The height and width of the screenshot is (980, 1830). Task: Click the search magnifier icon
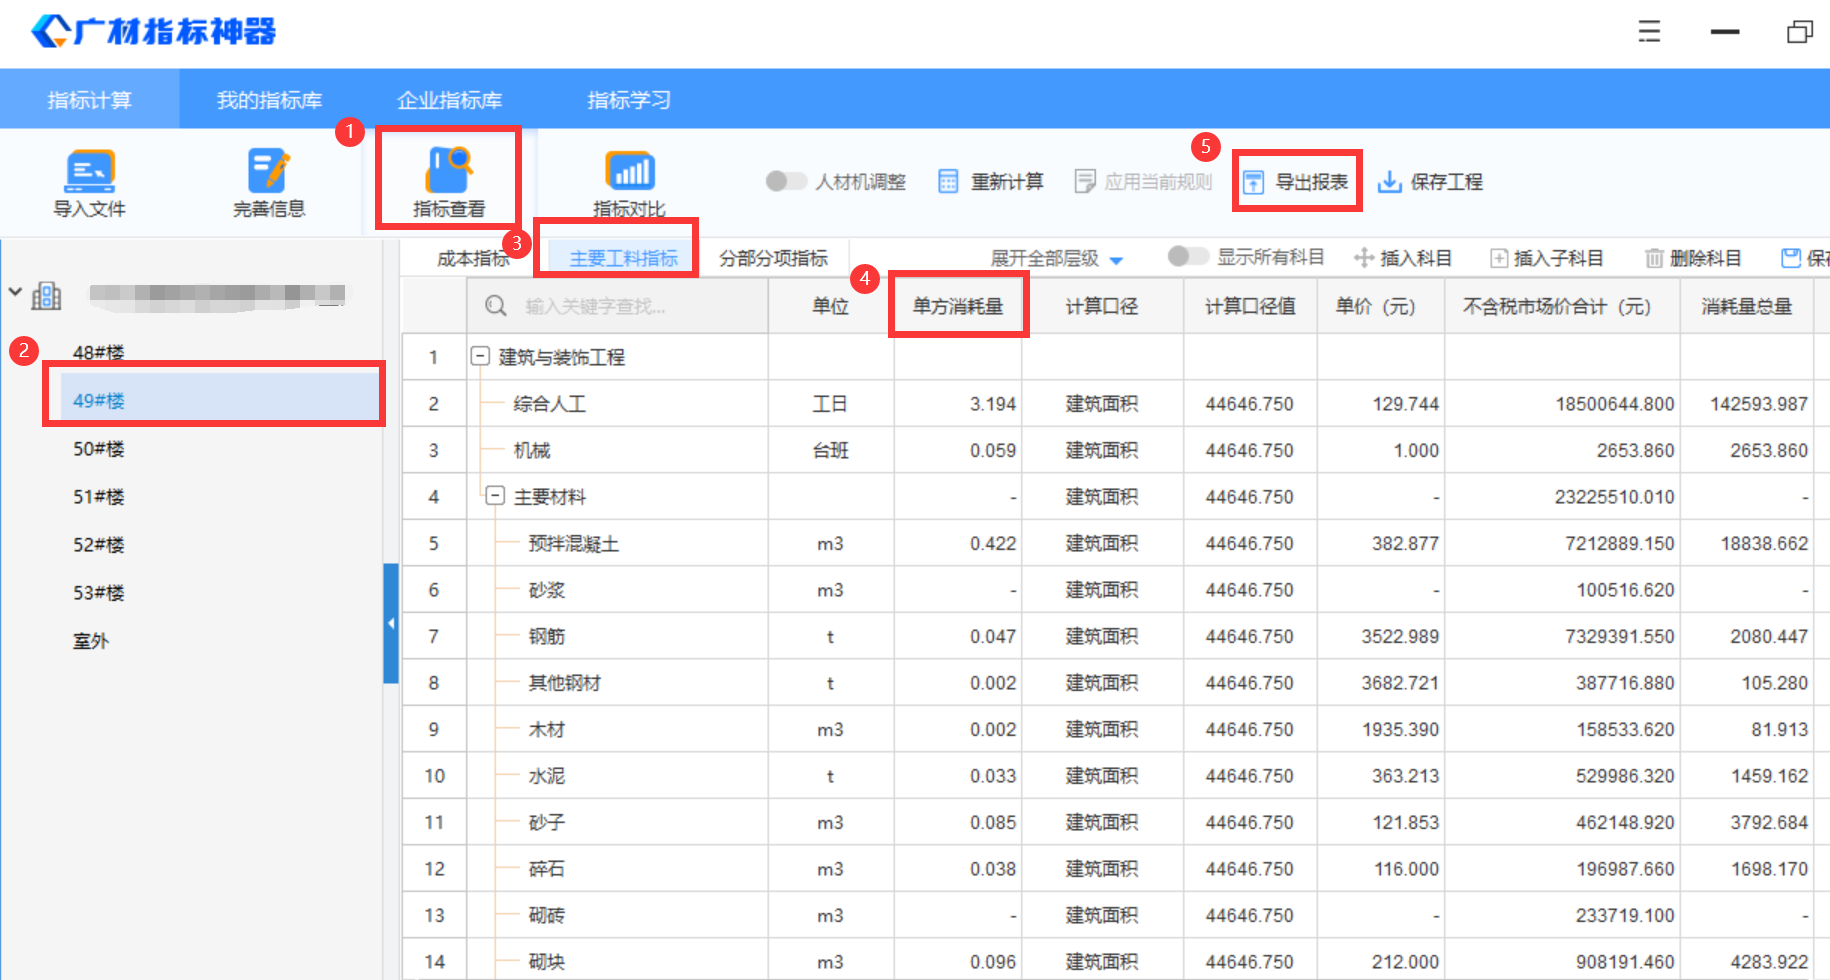point(495,306)
